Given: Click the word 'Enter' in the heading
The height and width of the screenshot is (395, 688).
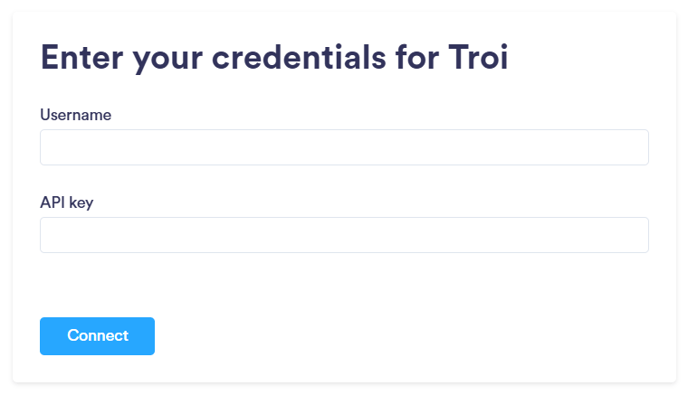Looking at the screenshot, I should 82,57.
